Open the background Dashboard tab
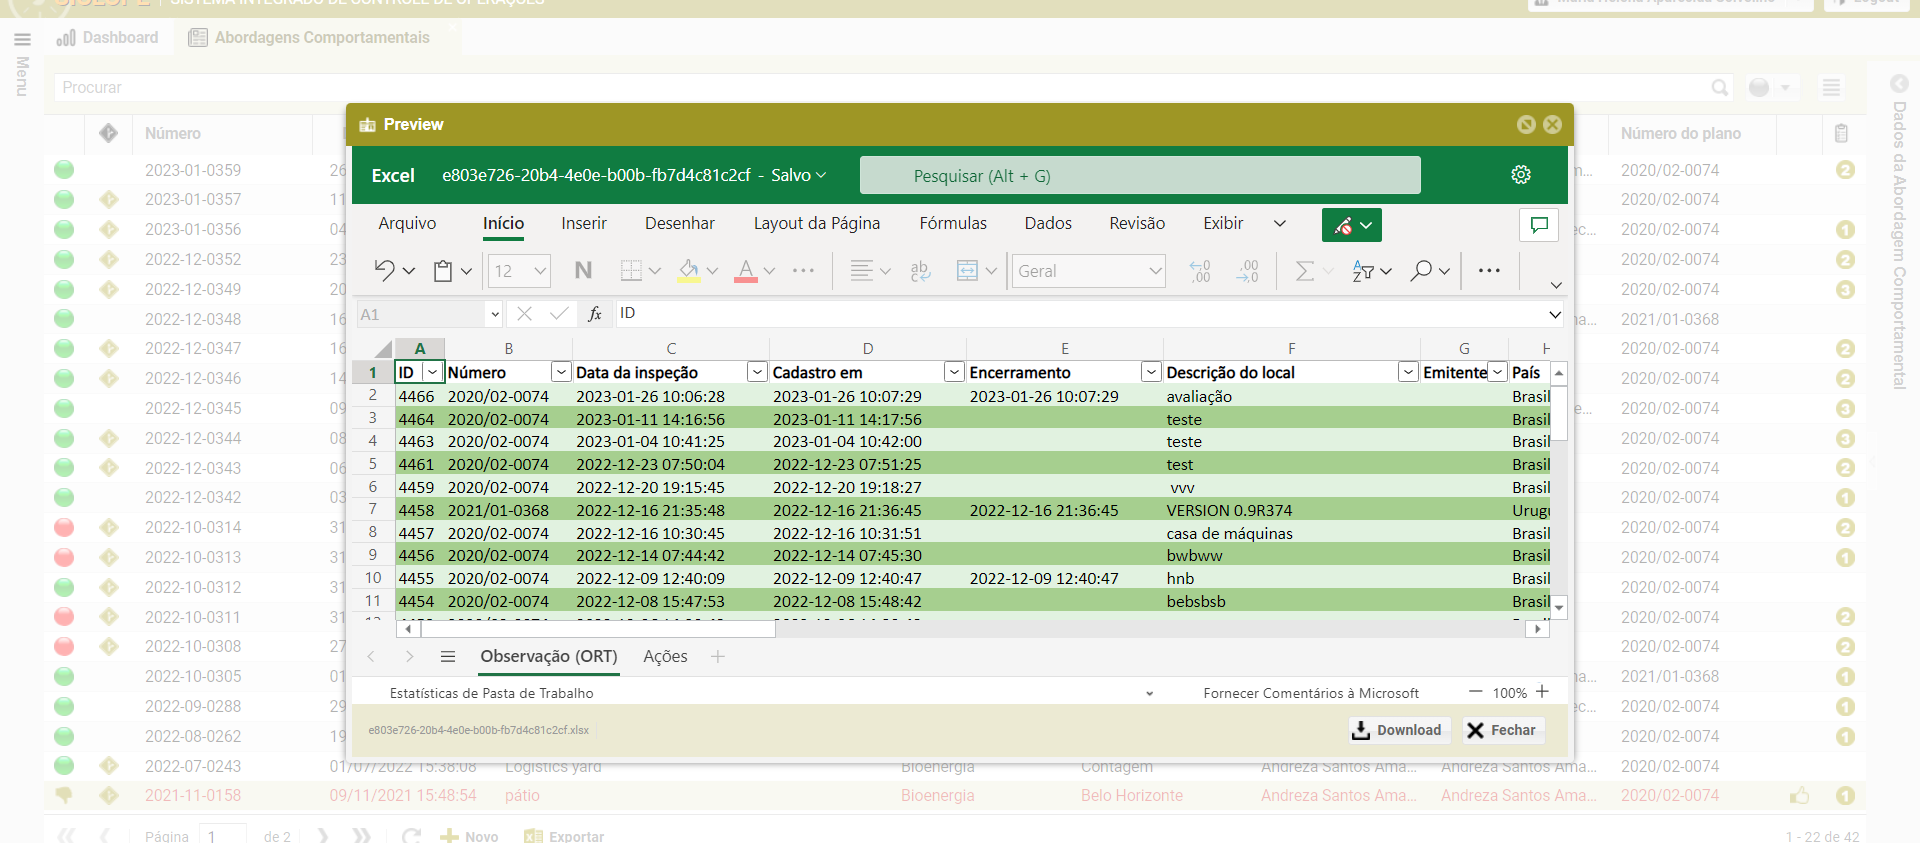 tap(108, 38)
